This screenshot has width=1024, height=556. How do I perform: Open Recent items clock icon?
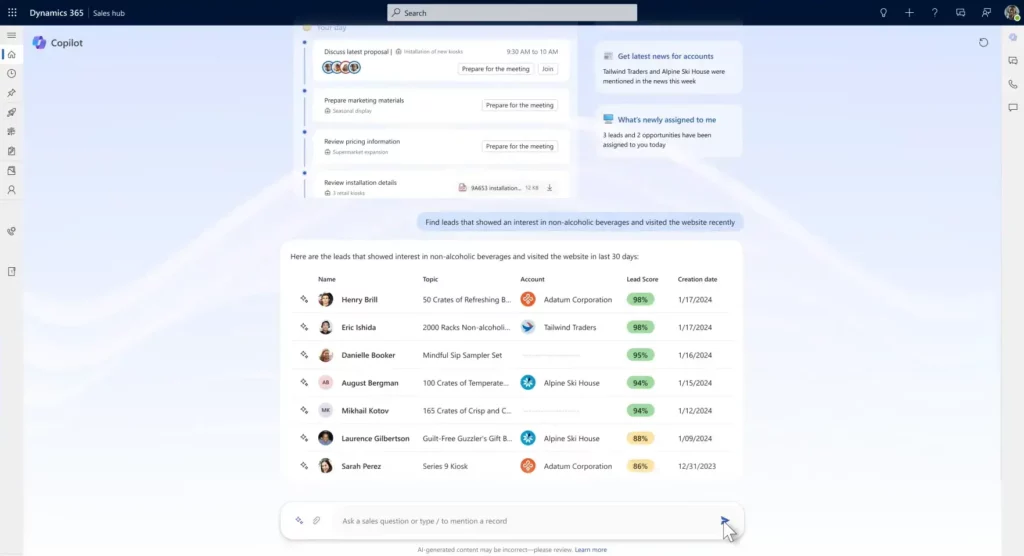tap(11, 73)
